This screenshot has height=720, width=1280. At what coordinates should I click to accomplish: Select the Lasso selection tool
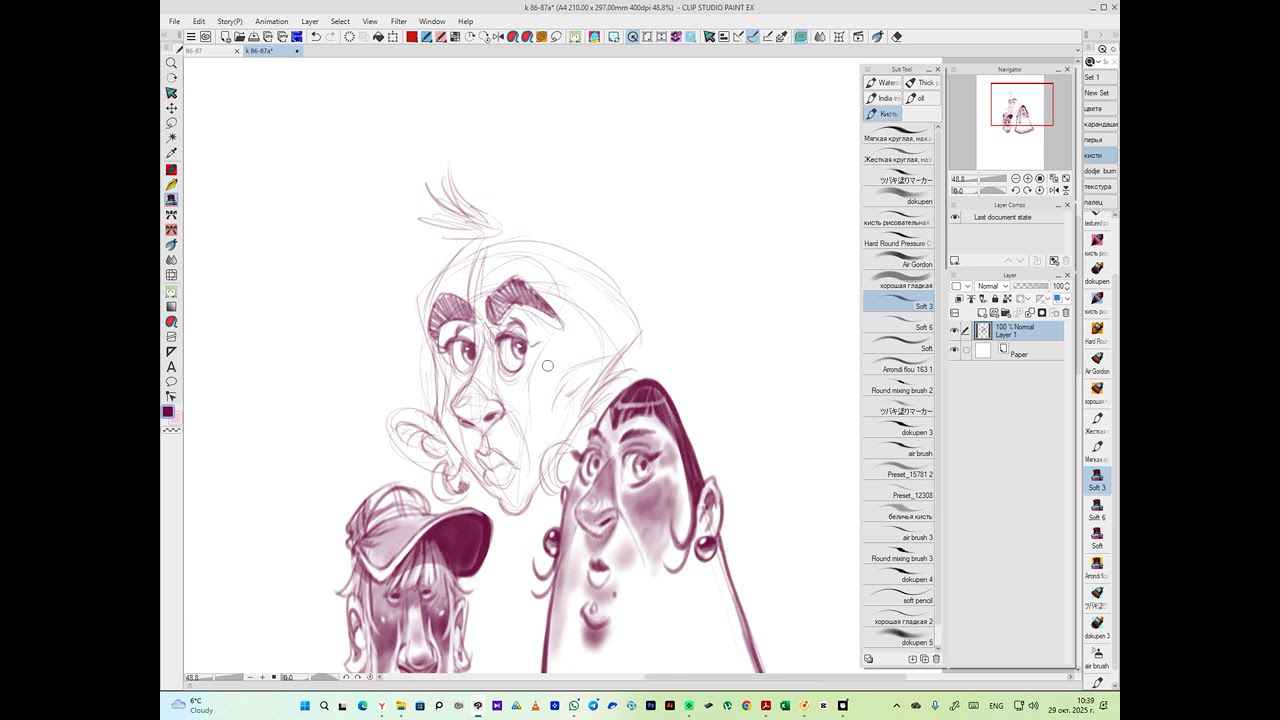click(171, 122)
